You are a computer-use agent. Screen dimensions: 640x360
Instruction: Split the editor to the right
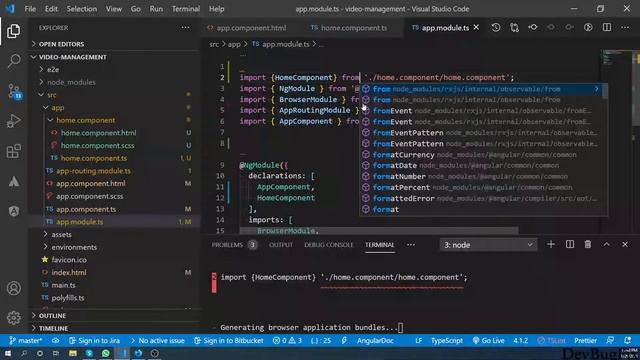[x=607, y=27]
